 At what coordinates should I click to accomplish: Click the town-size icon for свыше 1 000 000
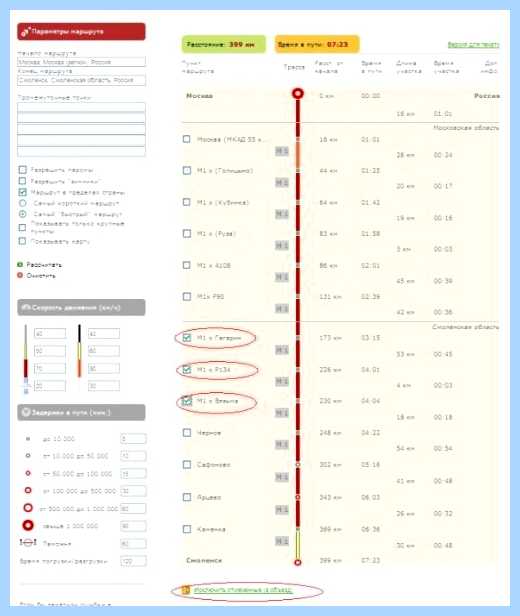click(28, 525)
